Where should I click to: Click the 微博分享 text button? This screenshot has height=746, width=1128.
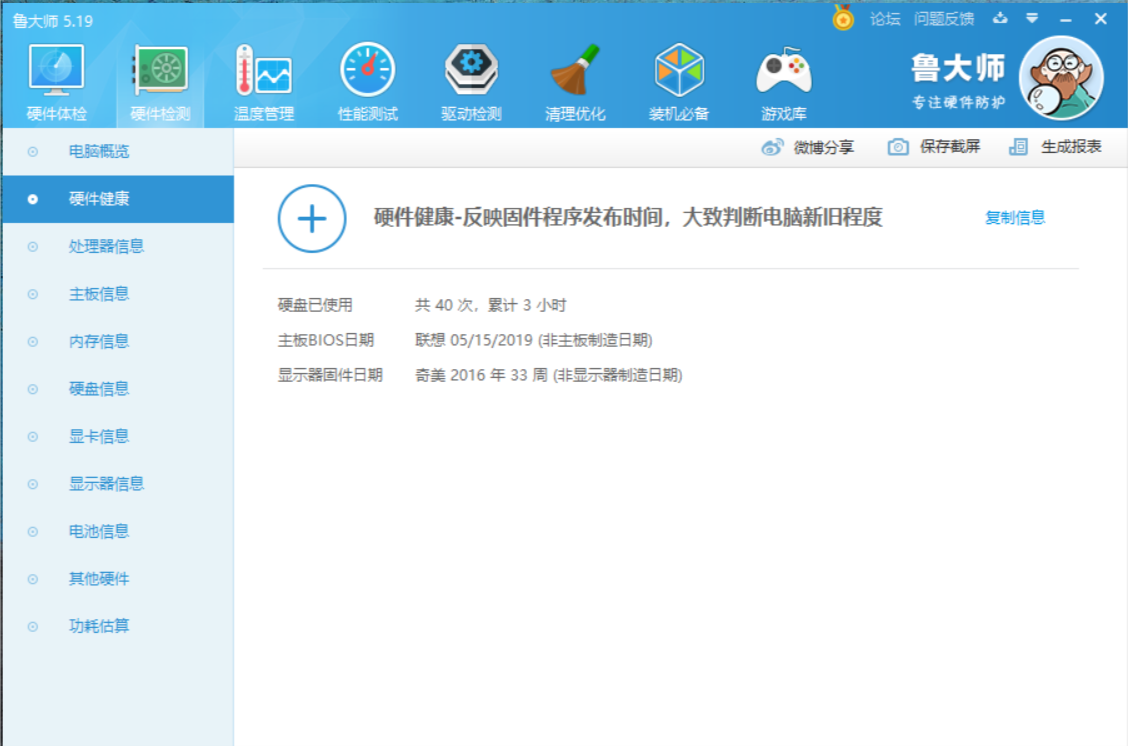(x=823, y=147)
